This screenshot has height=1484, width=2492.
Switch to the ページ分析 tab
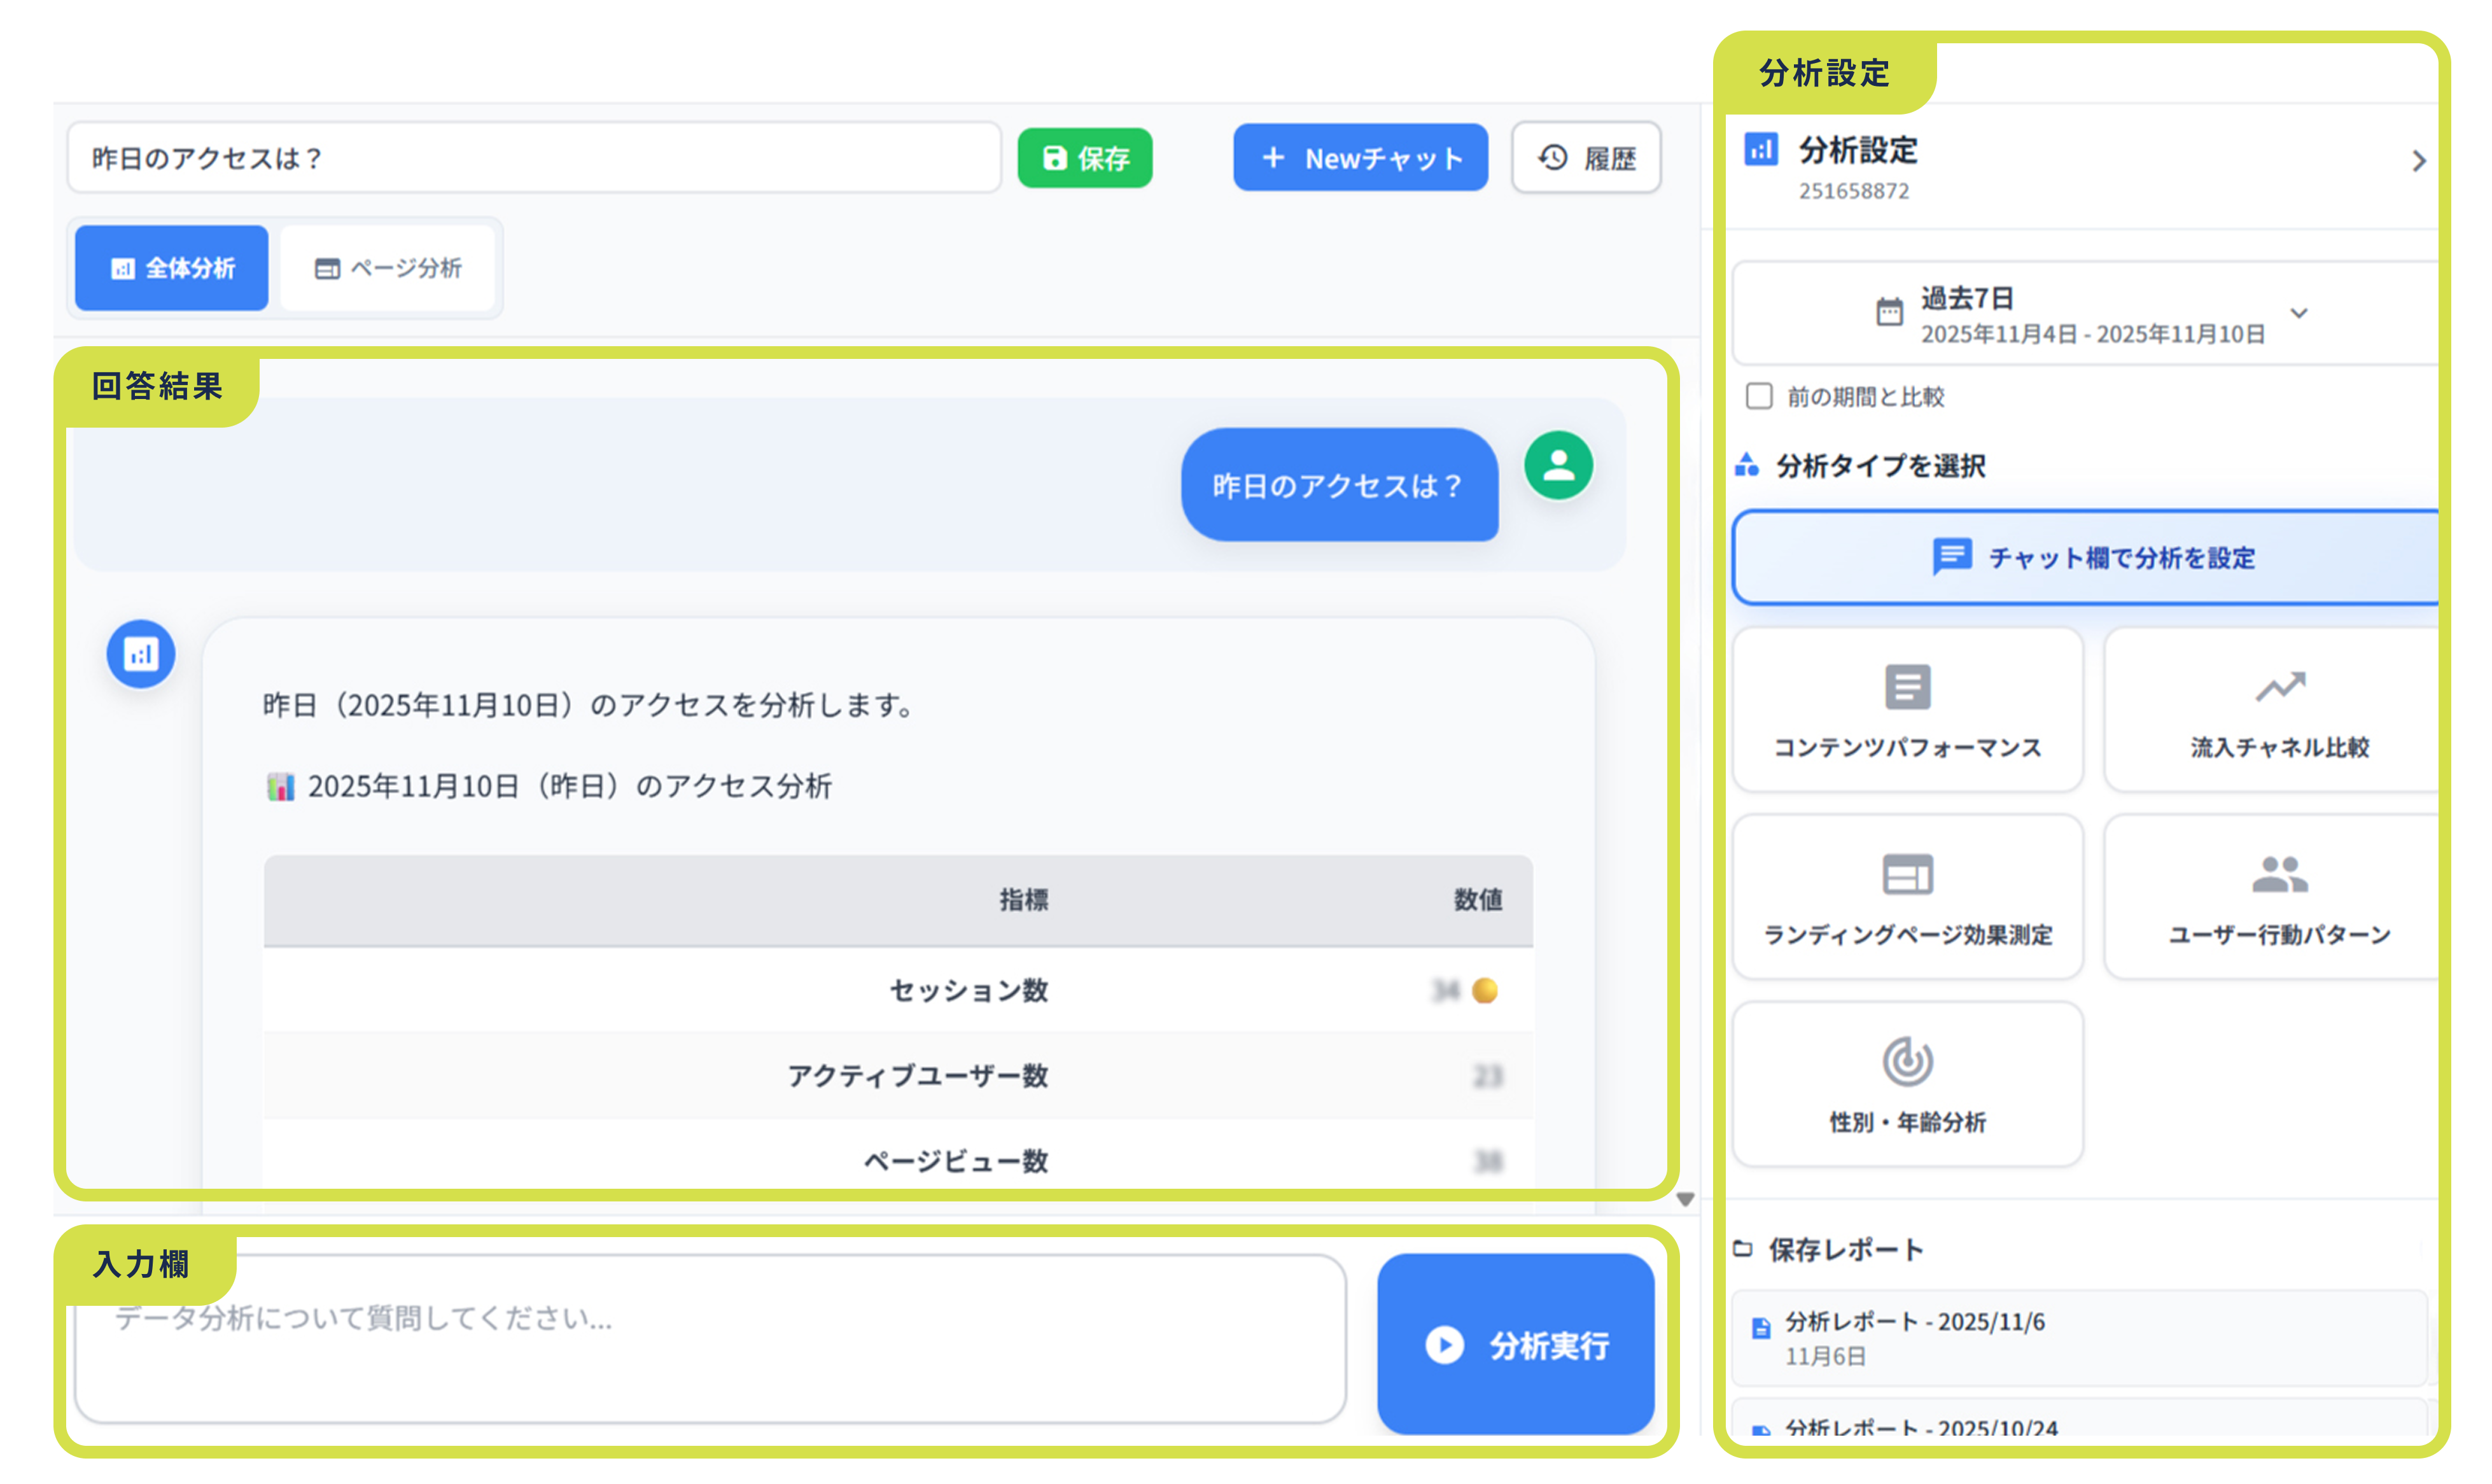point(388,268)
